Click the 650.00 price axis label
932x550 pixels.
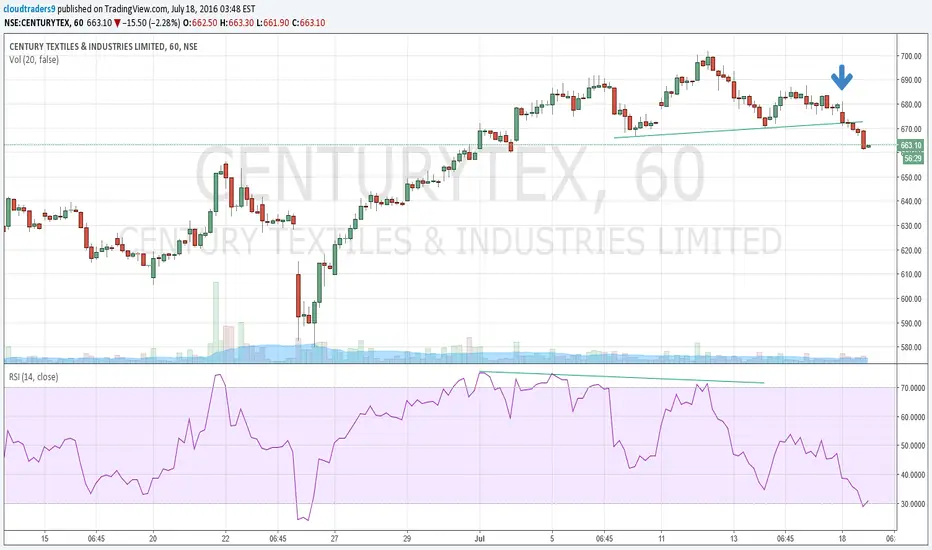click(x=910, y=178)
